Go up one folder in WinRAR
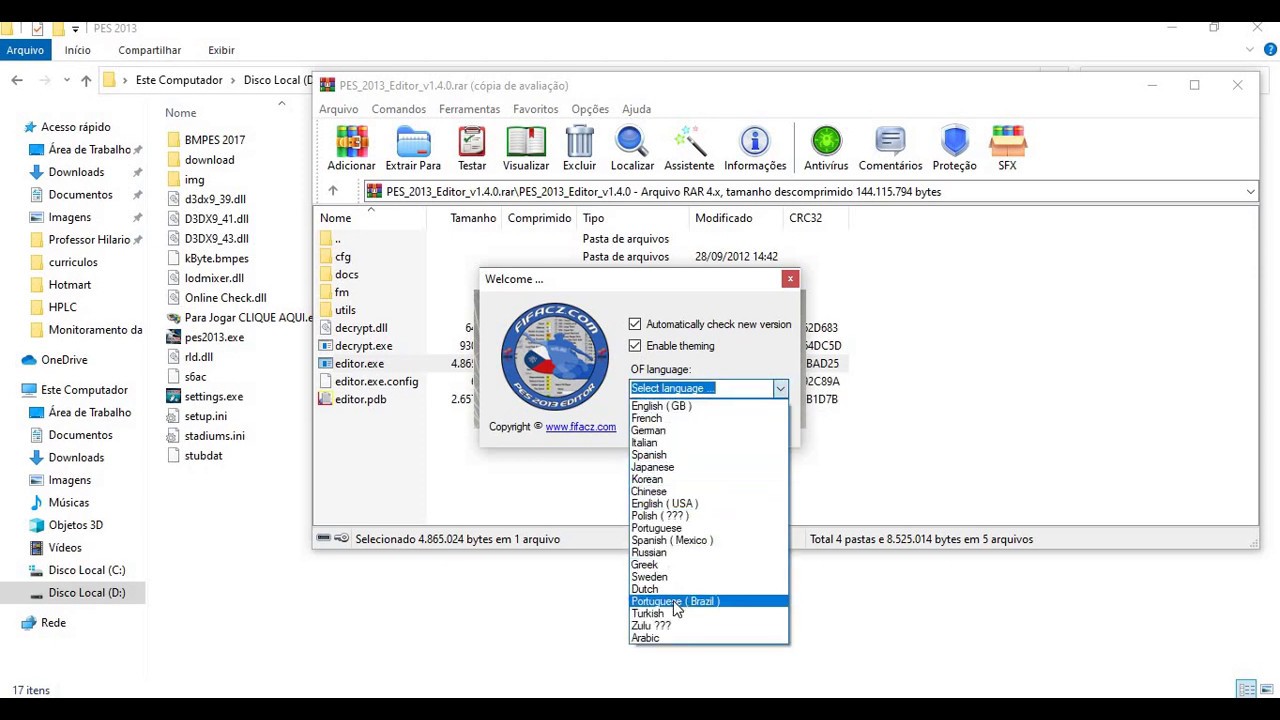This screenshot has height=720, width=1280. click(333, 191)
